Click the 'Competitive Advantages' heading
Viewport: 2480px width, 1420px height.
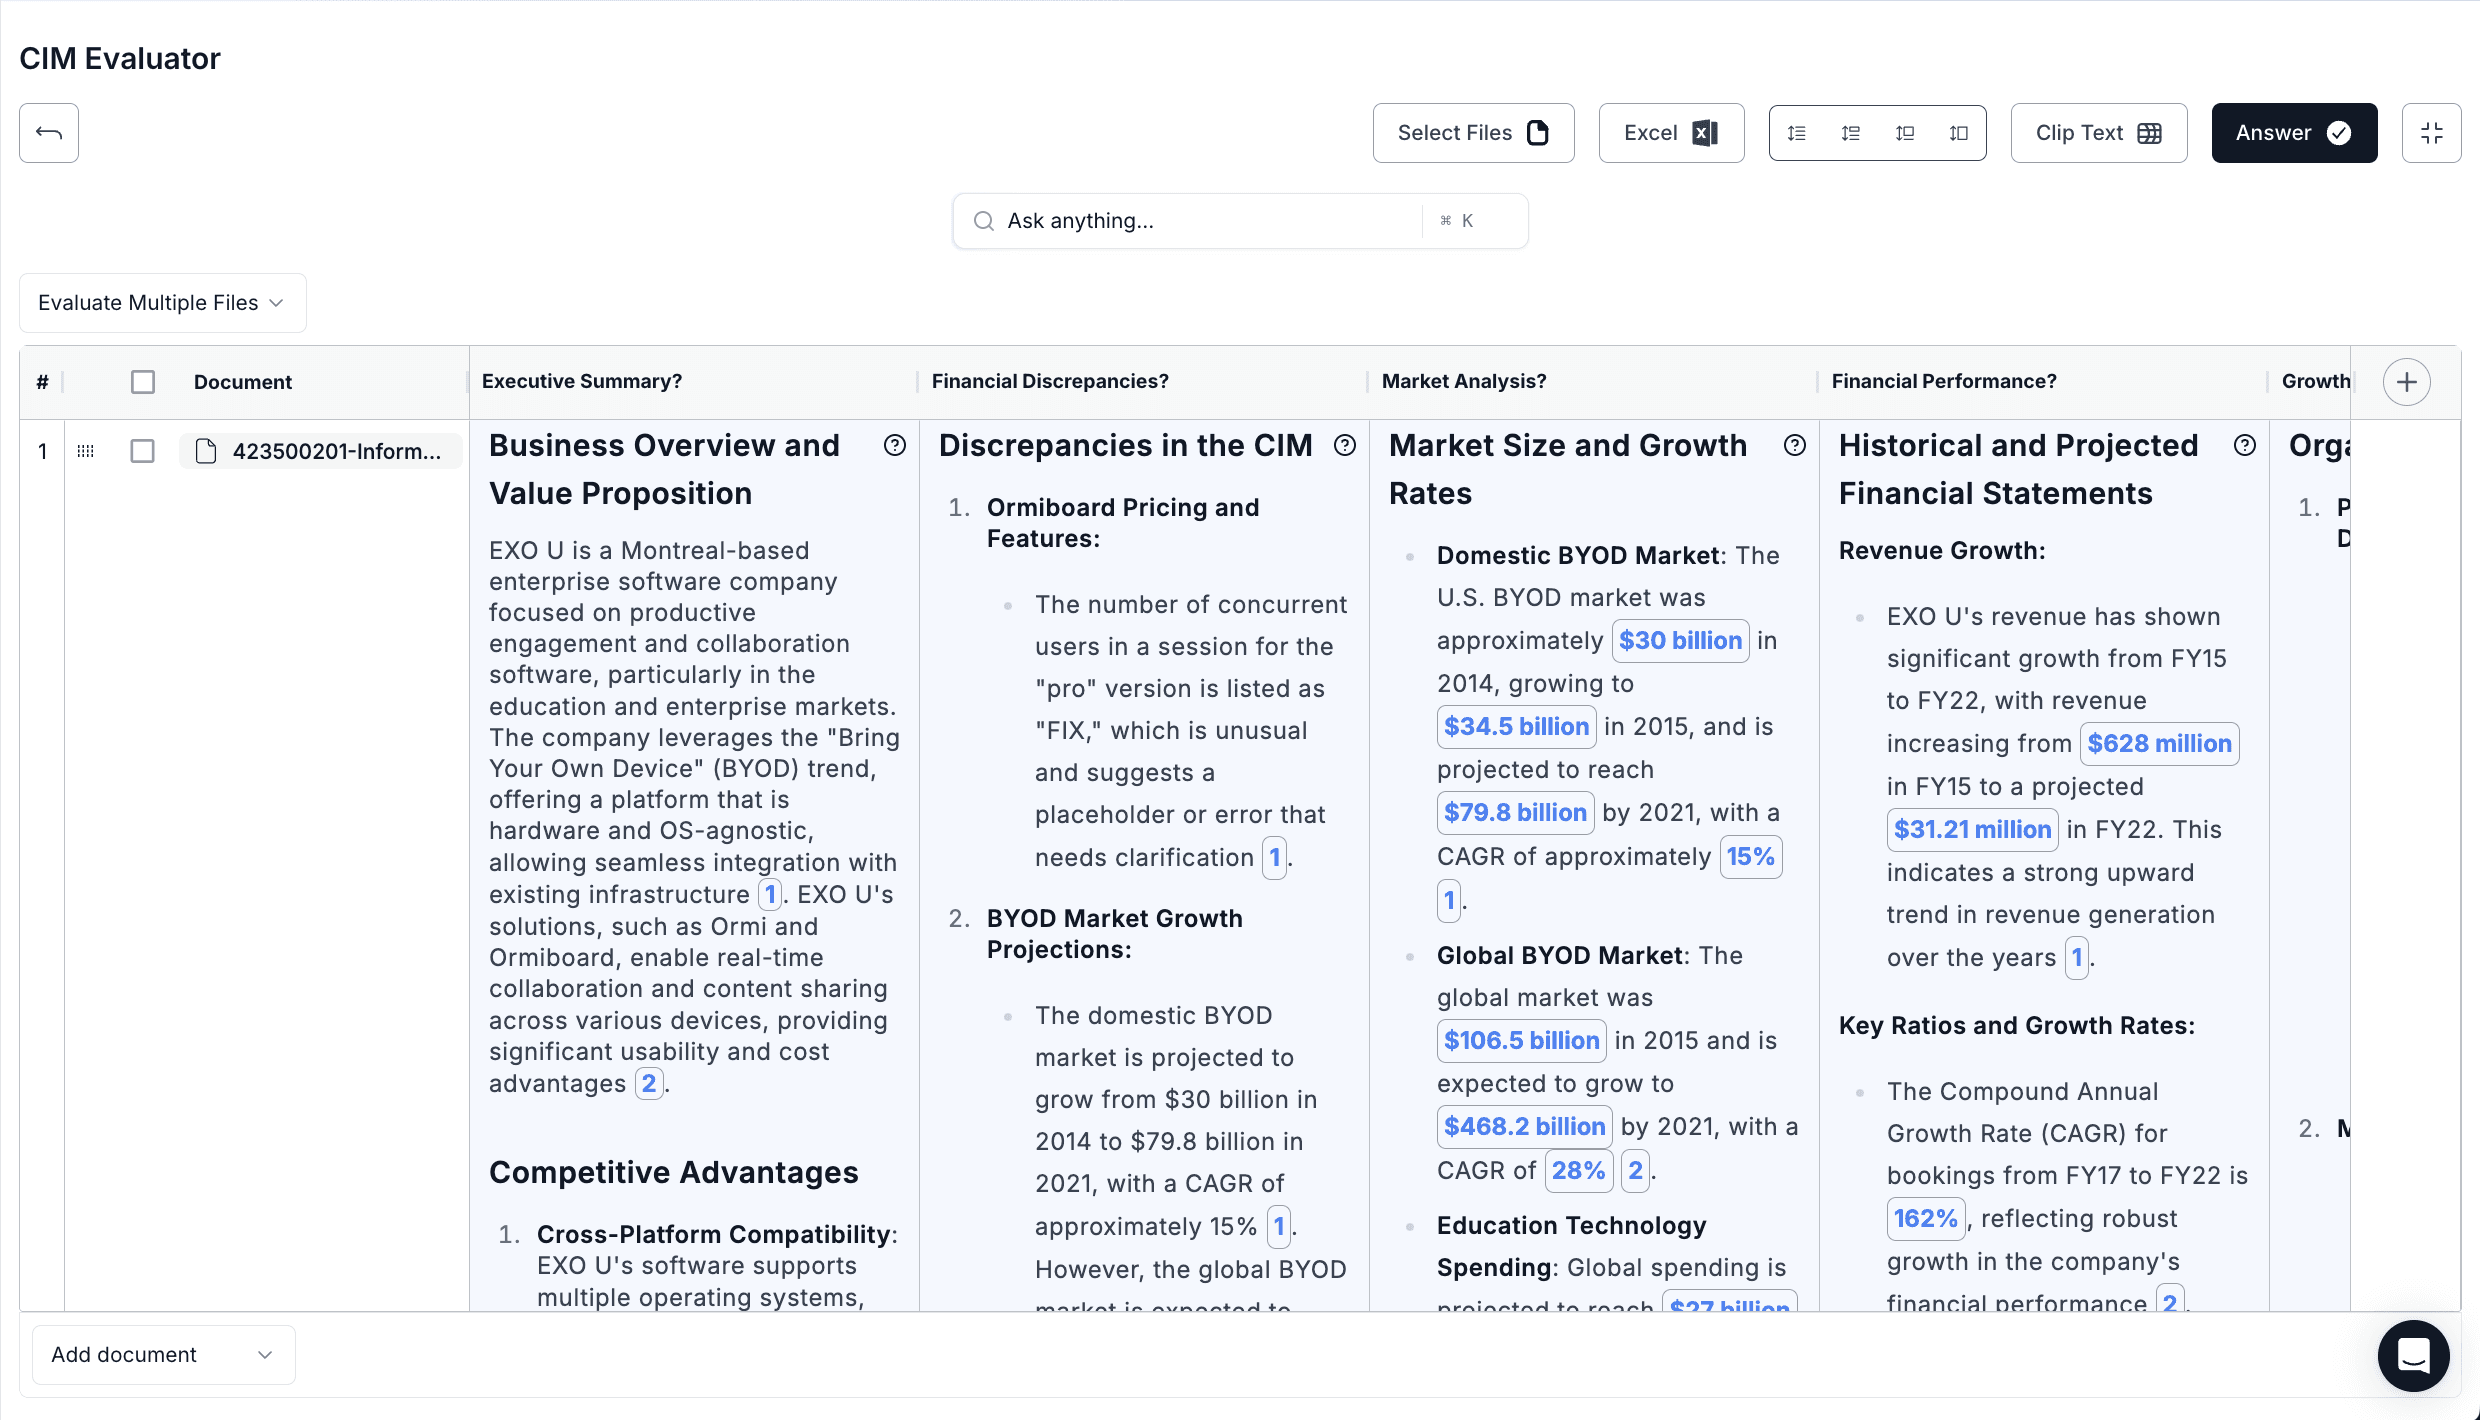(x=673, y=1173)
